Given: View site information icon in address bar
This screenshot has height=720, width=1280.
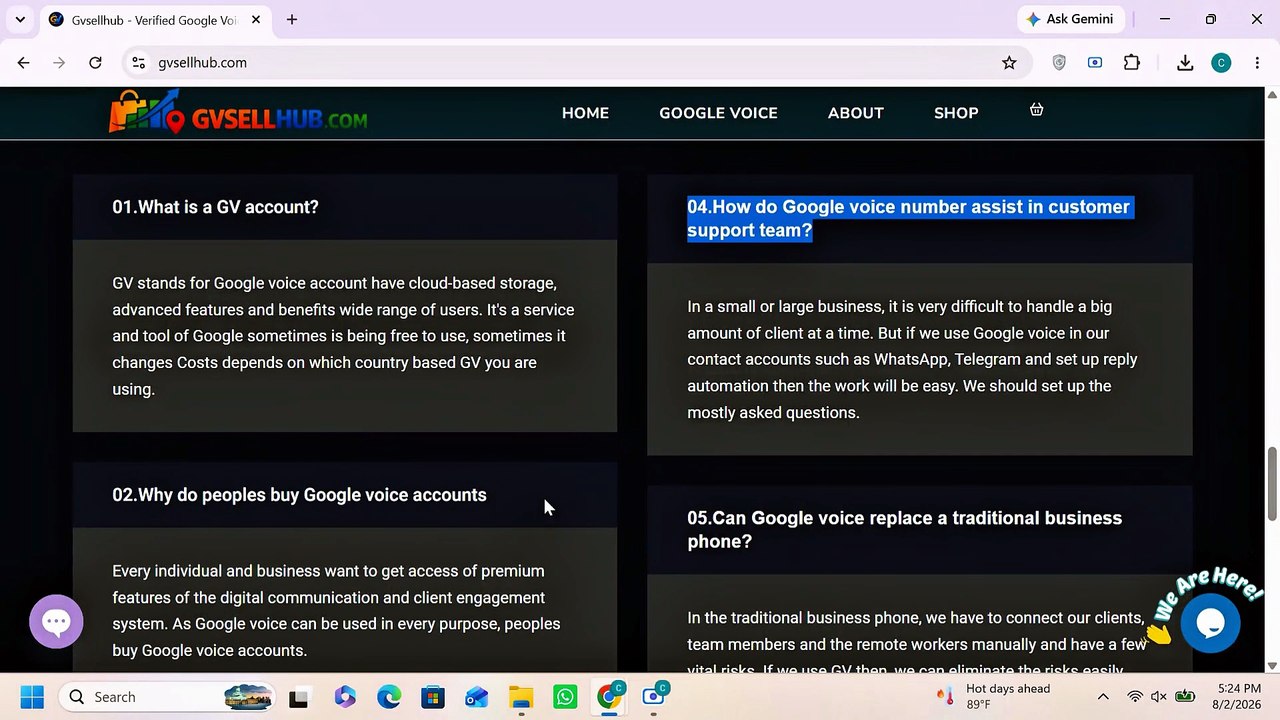Looking at the screenshot, I should coord(139,62).
